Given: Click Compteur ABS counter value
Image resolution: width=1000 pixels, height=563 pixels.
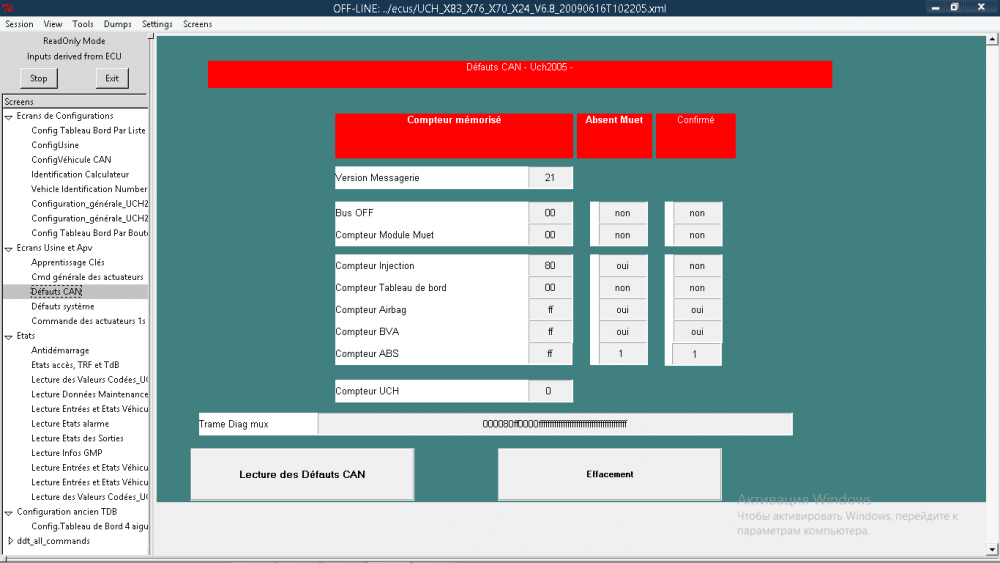Looking at the screenshot, I should (x=550, y=353).
